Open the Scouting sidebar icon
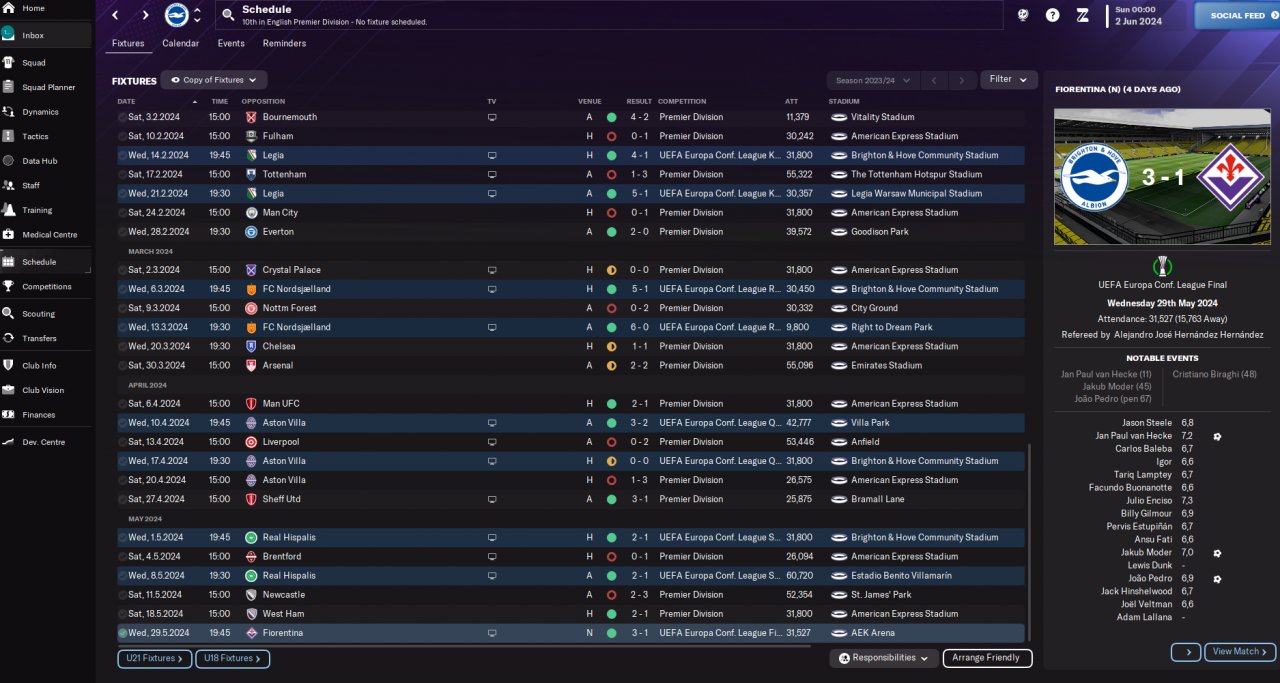Viewport: 1280px width, 683px height. coord(8,314)
